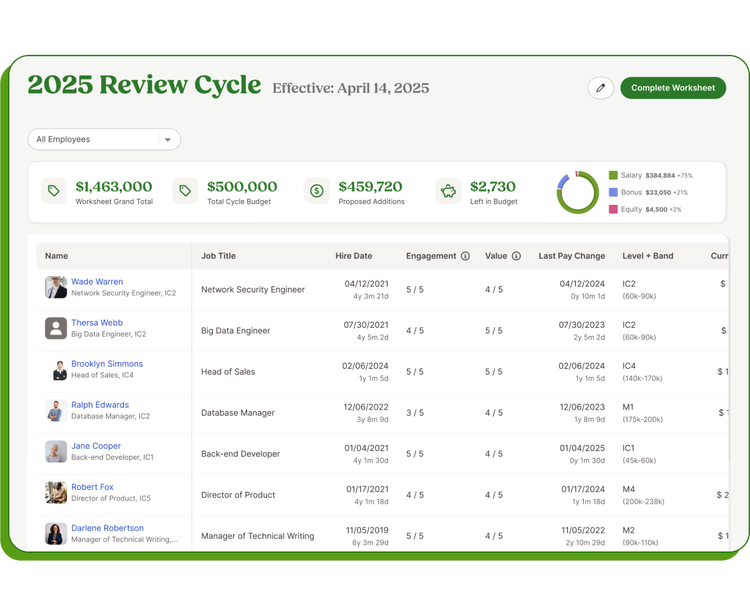750x609 pixels.
Task: Click the Manager of Technical Writing cell
Action: tap(257, 536)
